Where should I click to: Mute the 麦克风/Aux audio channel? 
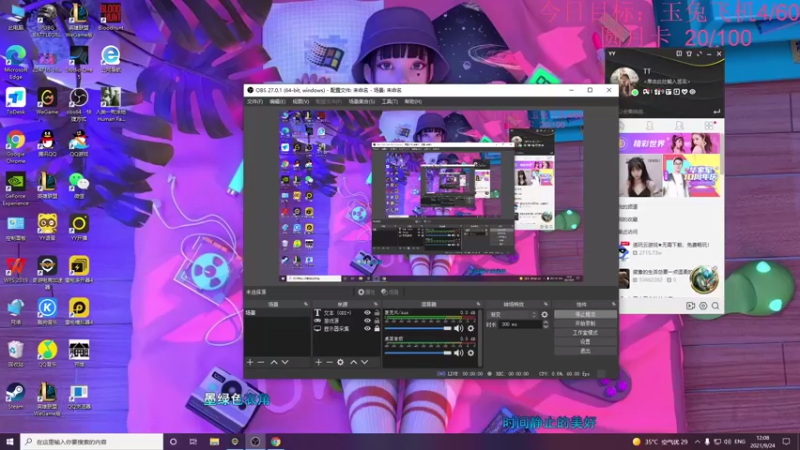point(459,328)
